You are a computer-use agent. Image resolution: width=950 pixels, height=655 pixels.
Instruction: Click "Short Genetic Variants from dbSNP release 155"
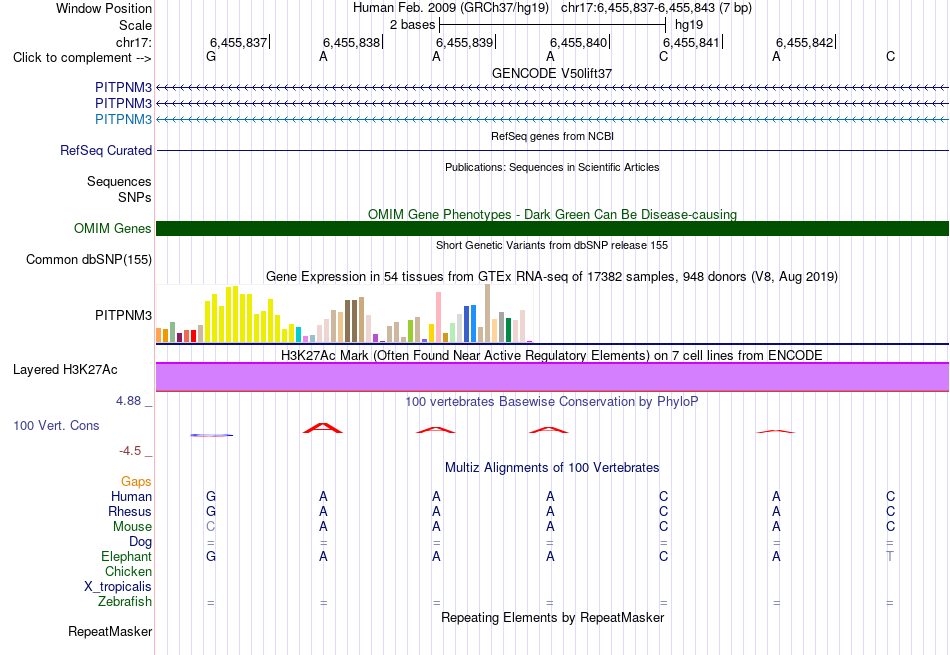point(552,245)
